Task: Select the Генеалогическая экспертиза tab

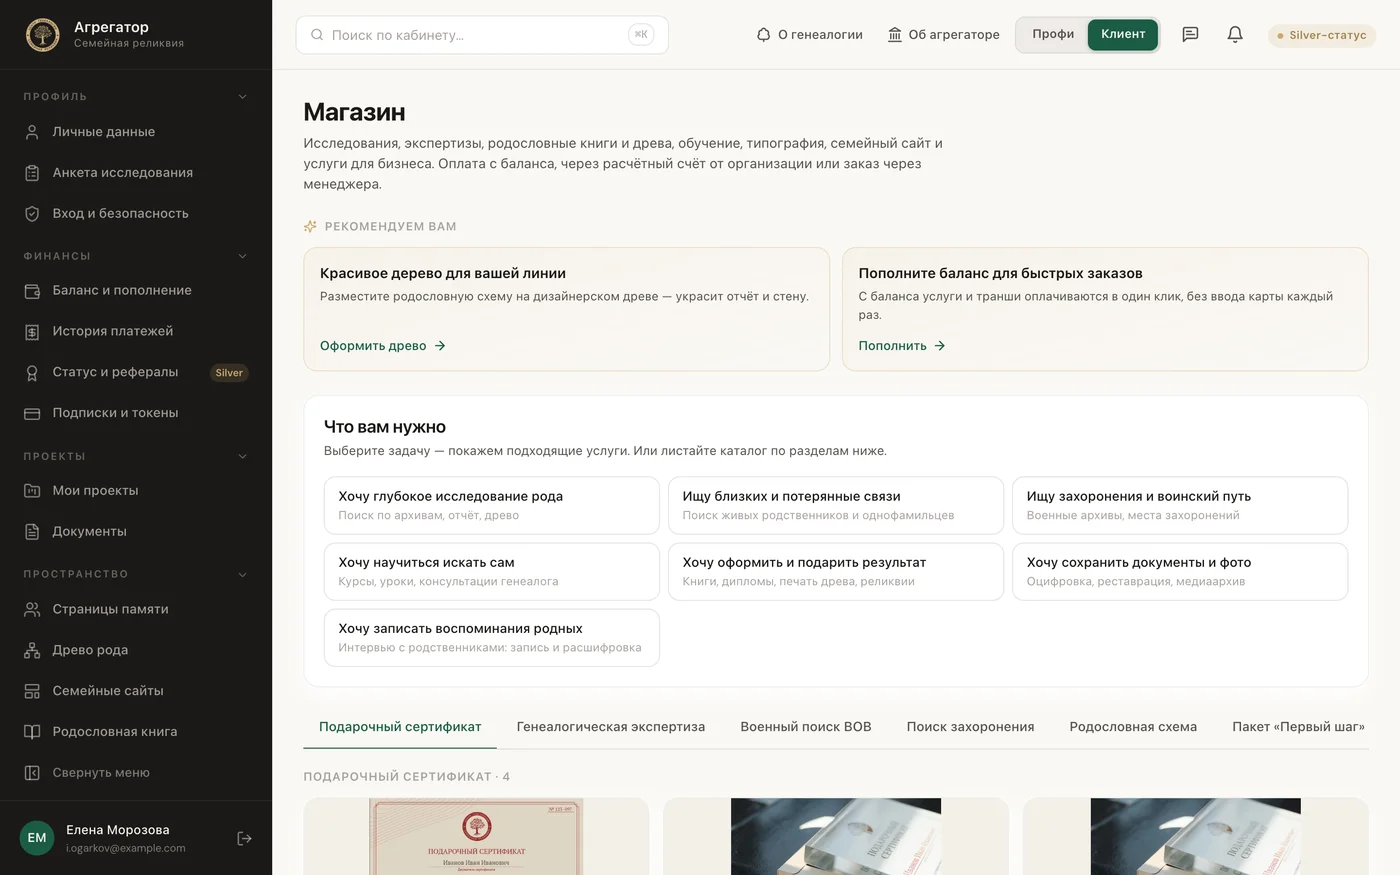Action: [611, 727]
